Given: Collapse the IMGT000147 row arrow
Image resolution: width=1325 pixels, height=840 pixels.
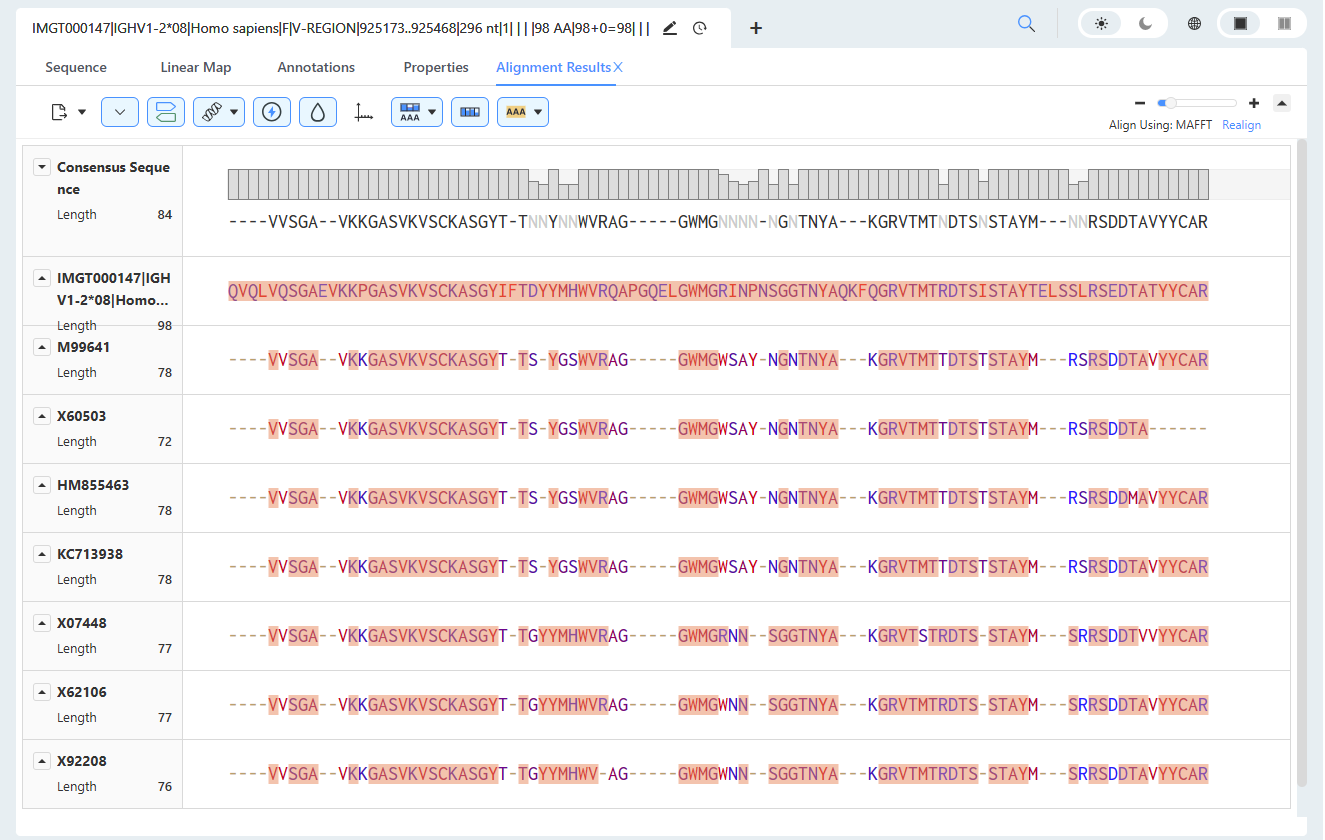Looking at the screenshot, I should [42, 277].
